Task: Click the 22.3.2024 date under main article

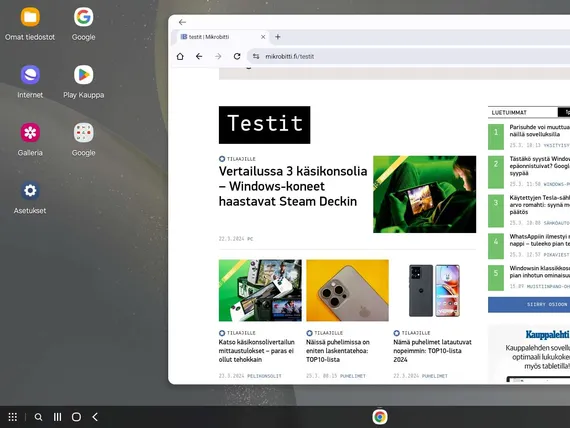Action: pos(232,239)
